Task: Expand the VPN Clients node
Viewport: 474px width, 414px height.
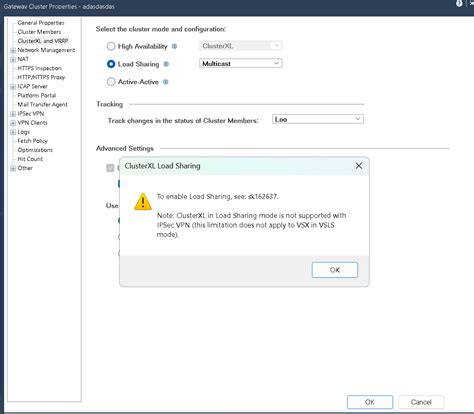Action: [x=13, y=123]
